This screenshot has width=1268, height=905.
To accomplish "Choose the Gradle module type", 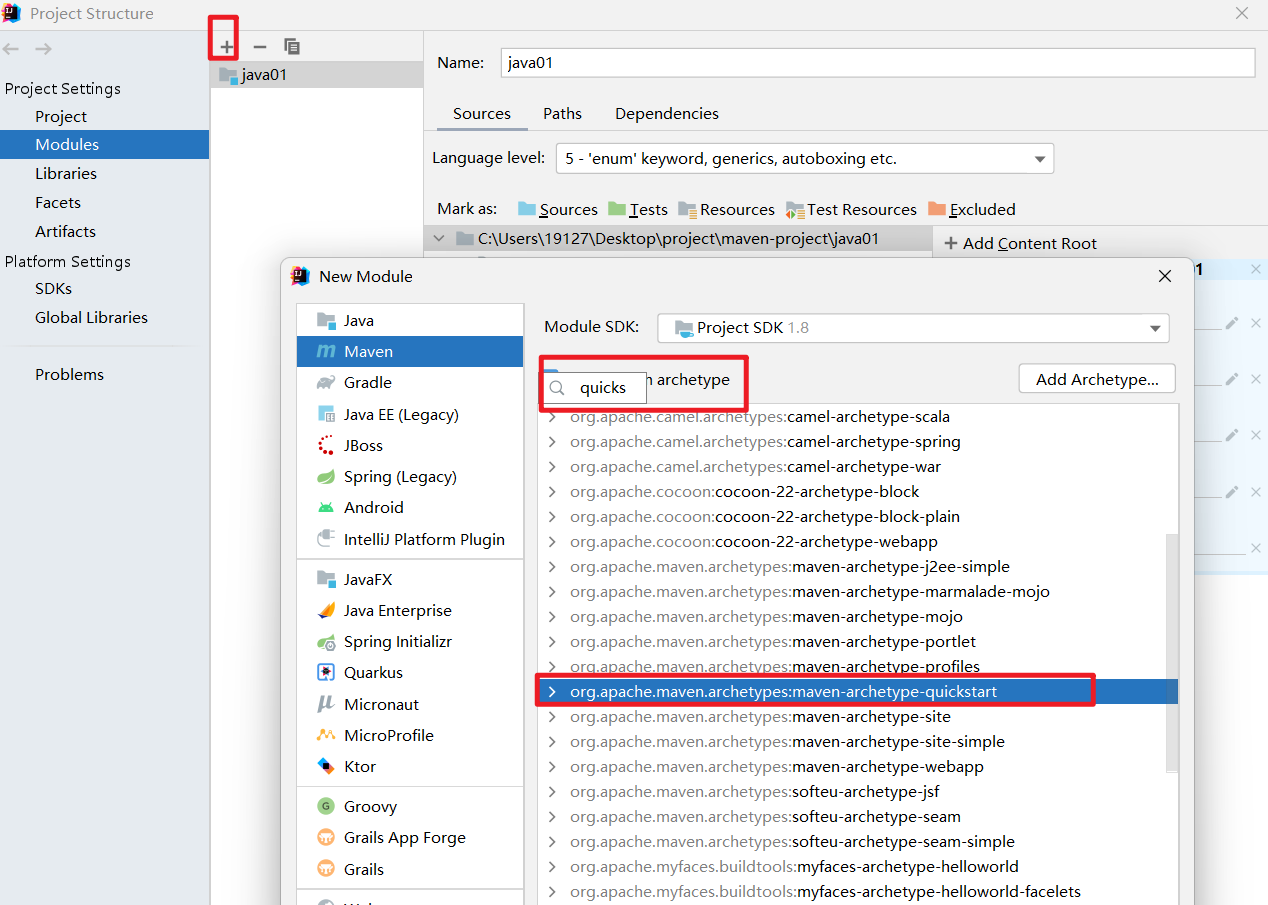I will [410, 382].
